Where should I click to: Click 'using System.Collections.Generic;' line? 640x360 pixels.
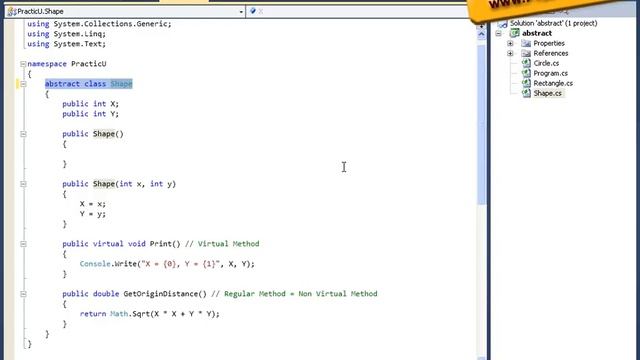tap(99, 24)
